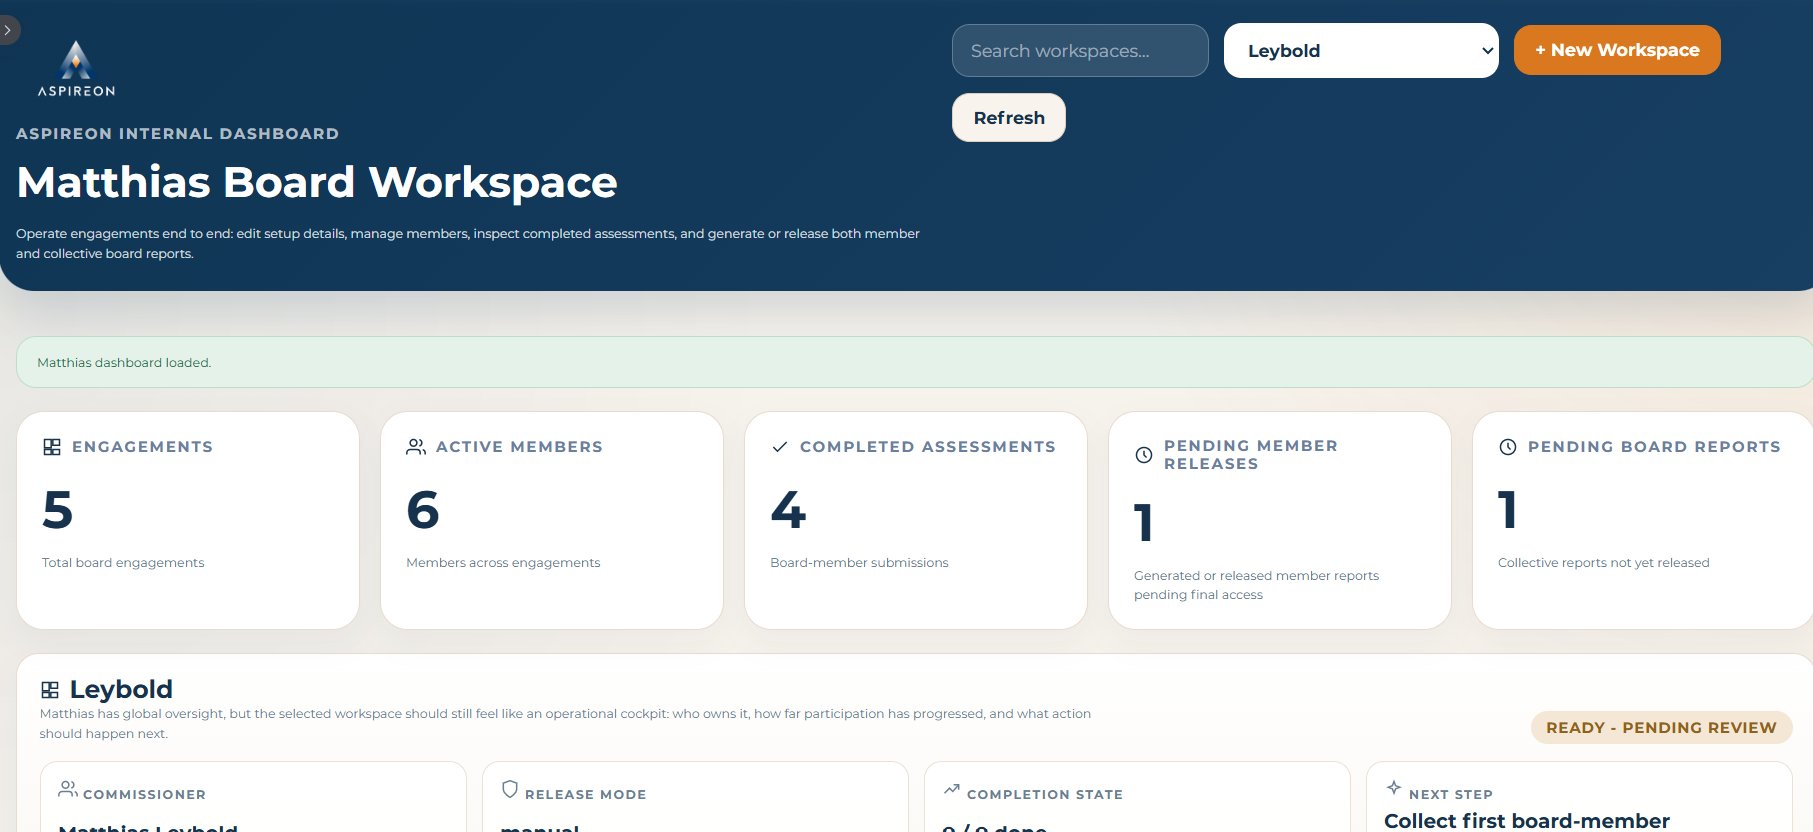Click the Leybold section grid icon
Viewport: 1813px width, 832px height.
tap(50, 690)
